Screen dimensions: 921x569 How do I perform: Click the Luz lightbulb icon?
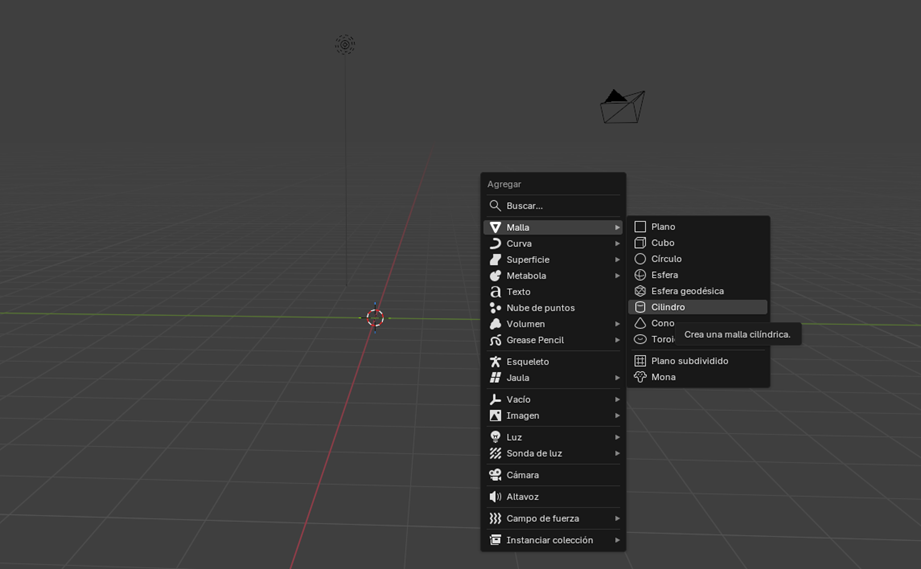tap(495, 437)
